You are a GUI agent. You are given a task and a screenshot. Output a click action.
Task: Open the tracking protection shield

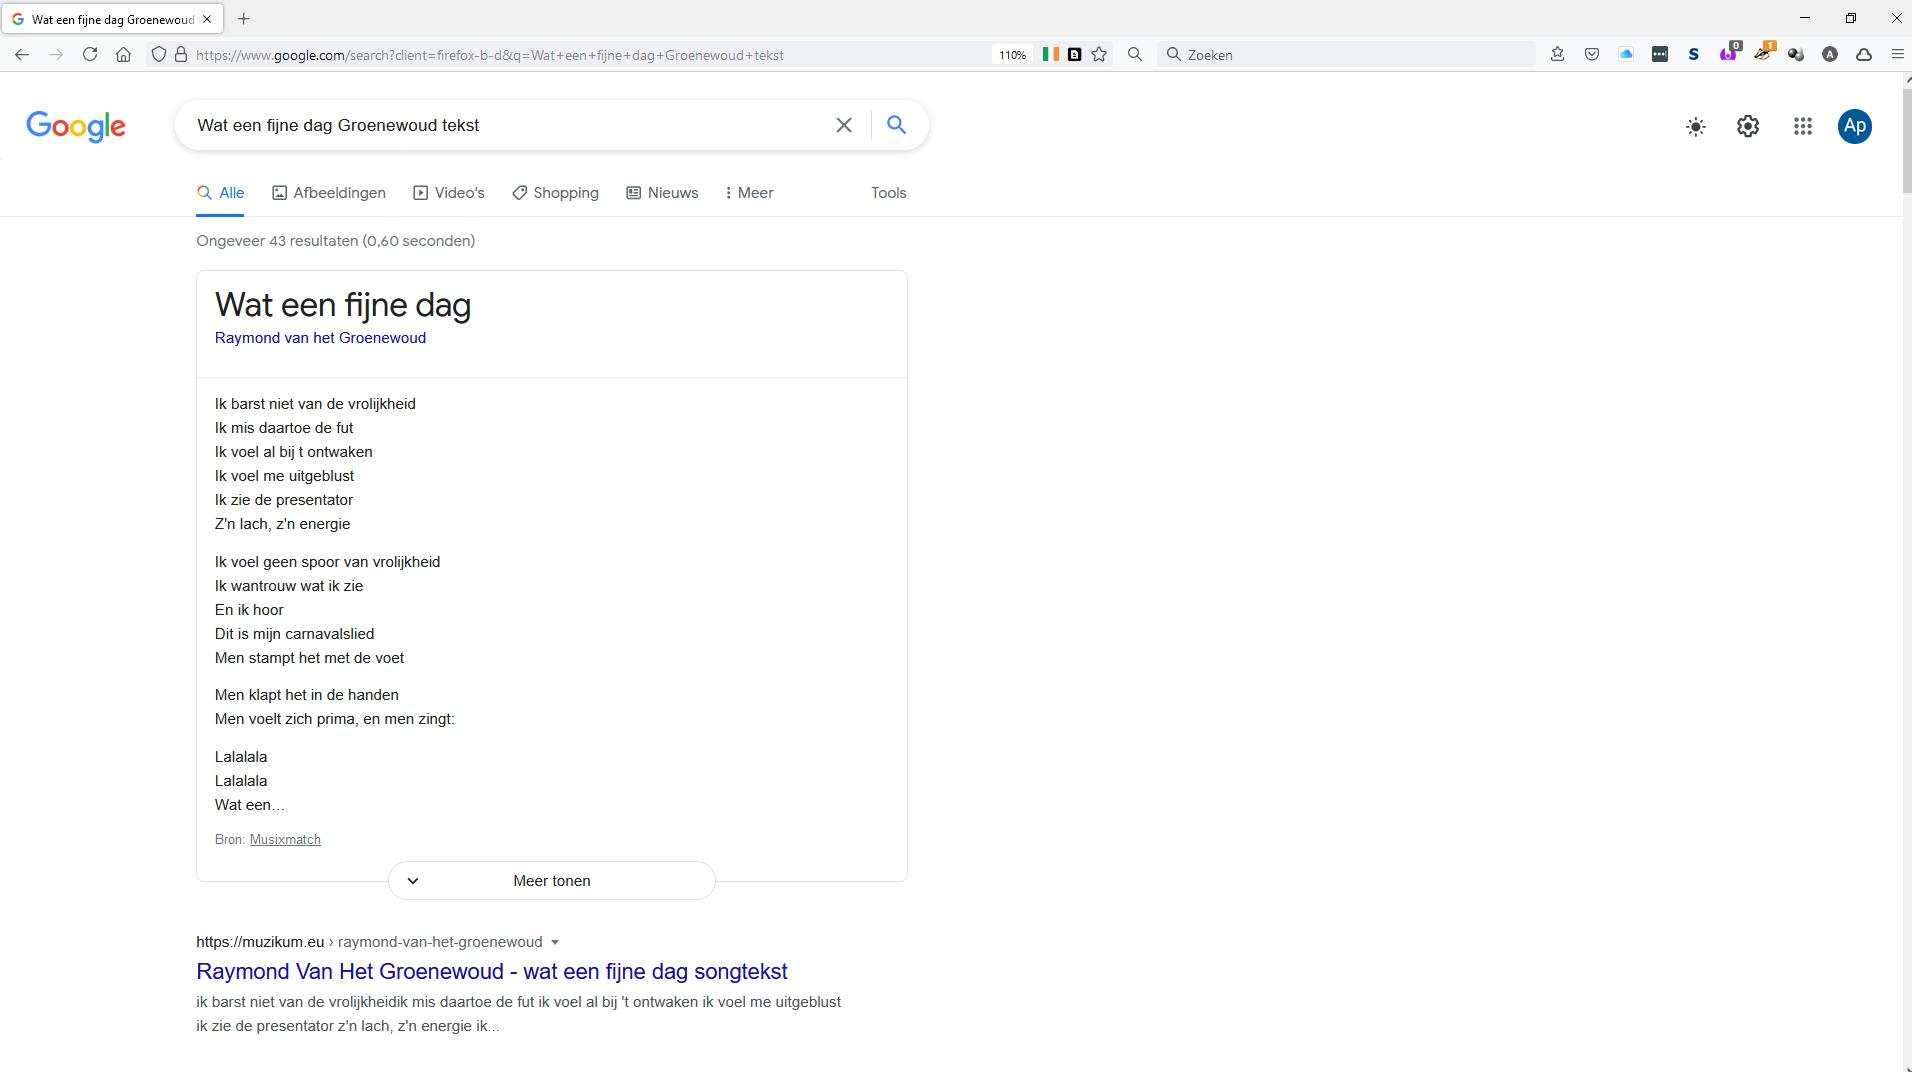(159, 55)
